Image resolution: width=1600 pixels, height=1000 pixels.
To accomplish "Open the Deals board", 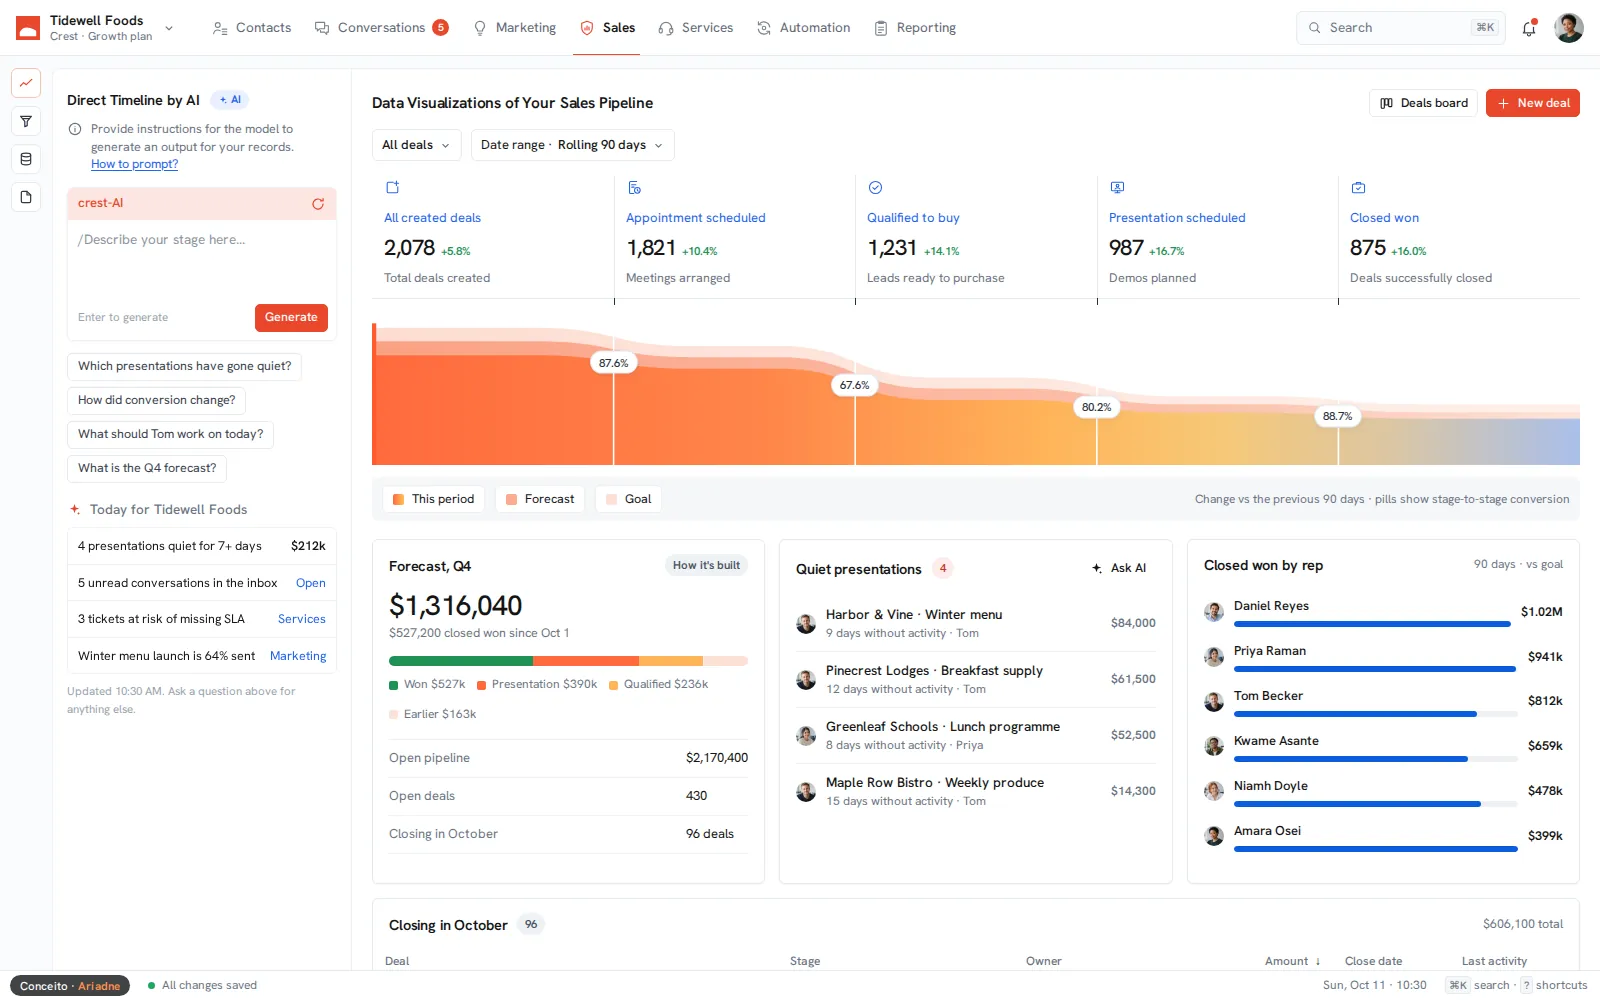I will 1423,103.
